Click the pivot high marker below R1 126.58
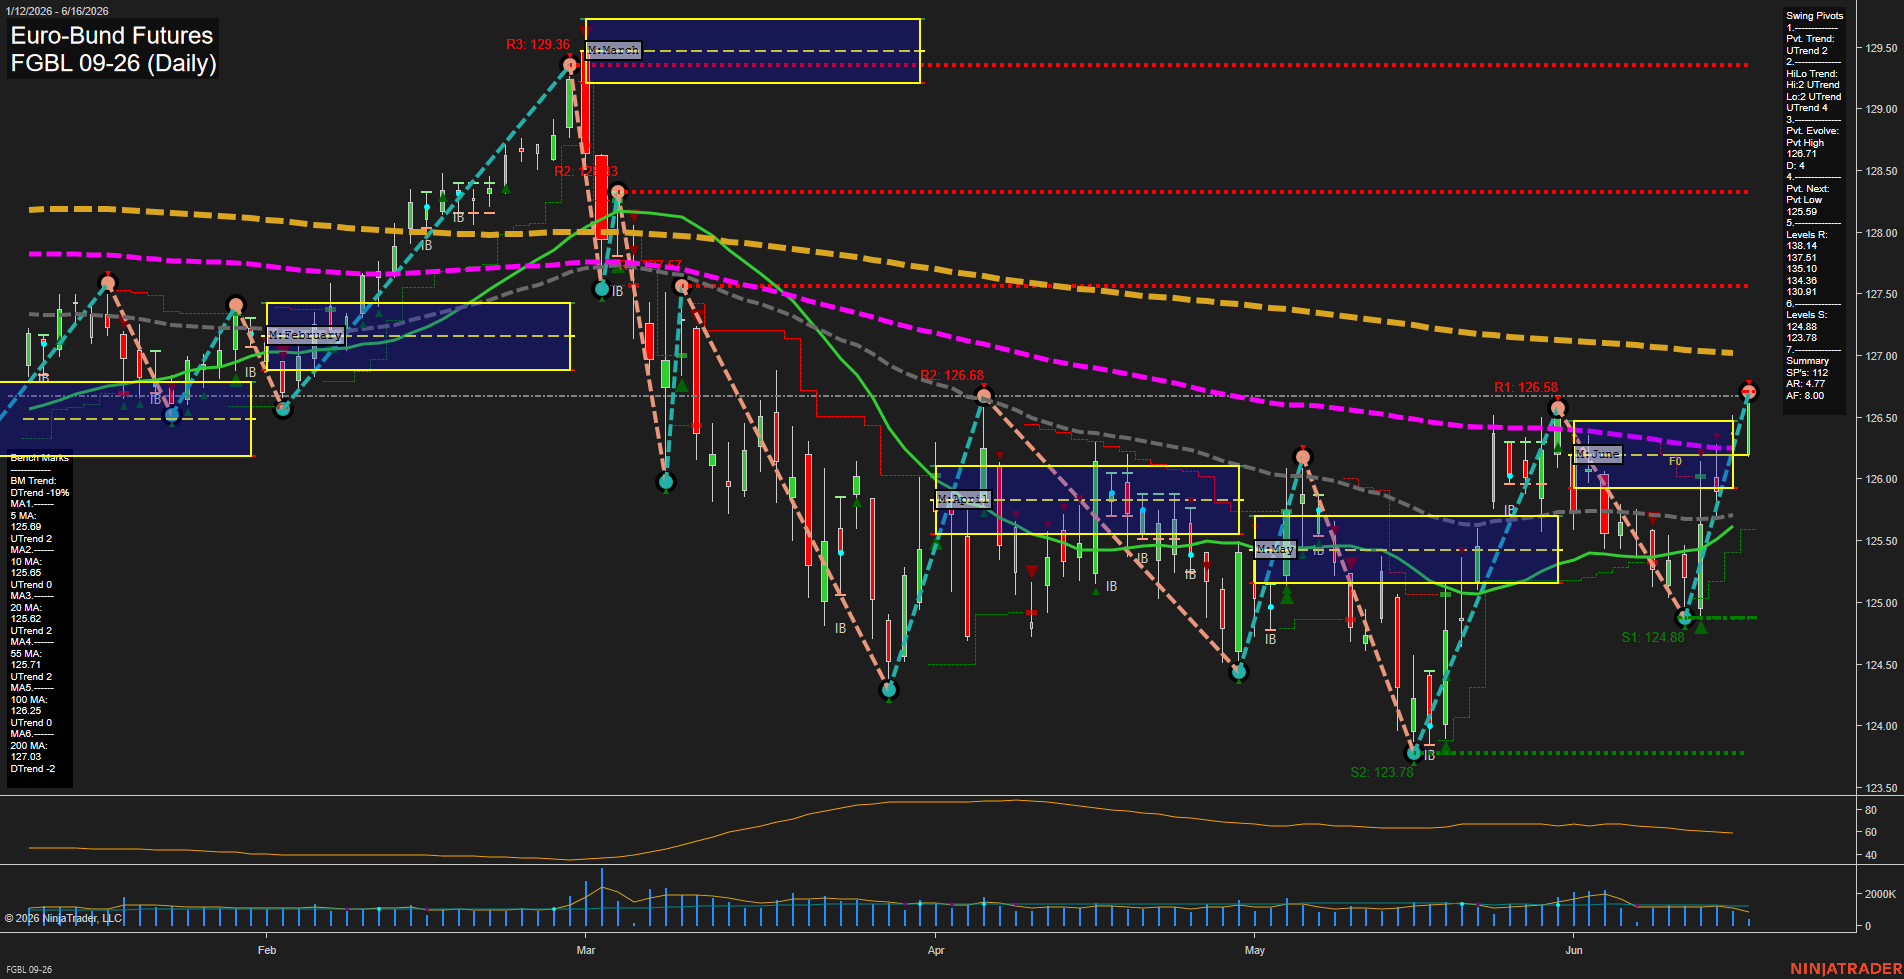The height and width of the screenshot is (979, 1904). pos(1557,408)
